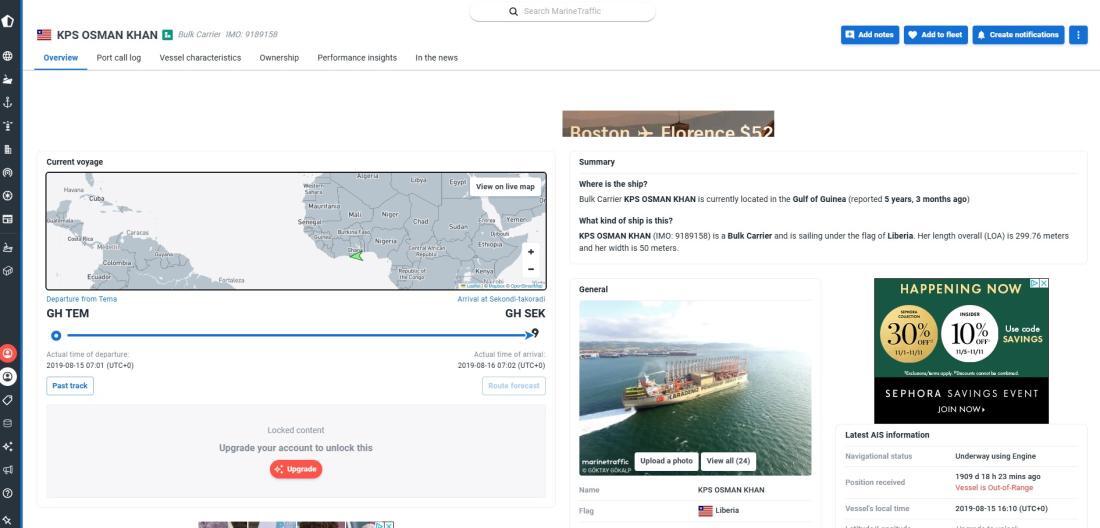Click the price tag icon in sidebar
The image size is (1100, 528).
coord(9,400)
